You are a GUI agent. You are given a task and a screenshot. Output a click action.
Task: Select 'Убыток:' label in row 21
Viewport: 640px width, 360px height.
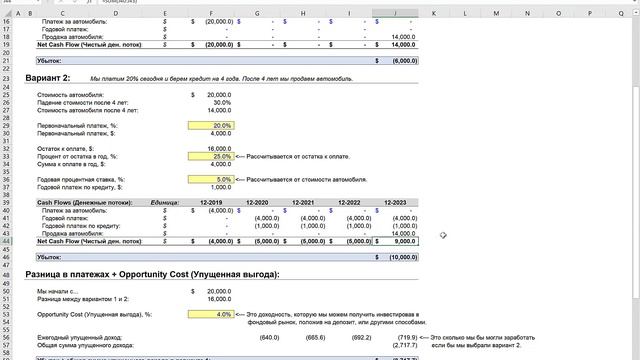pyautogui.click(x=49, y=60)
